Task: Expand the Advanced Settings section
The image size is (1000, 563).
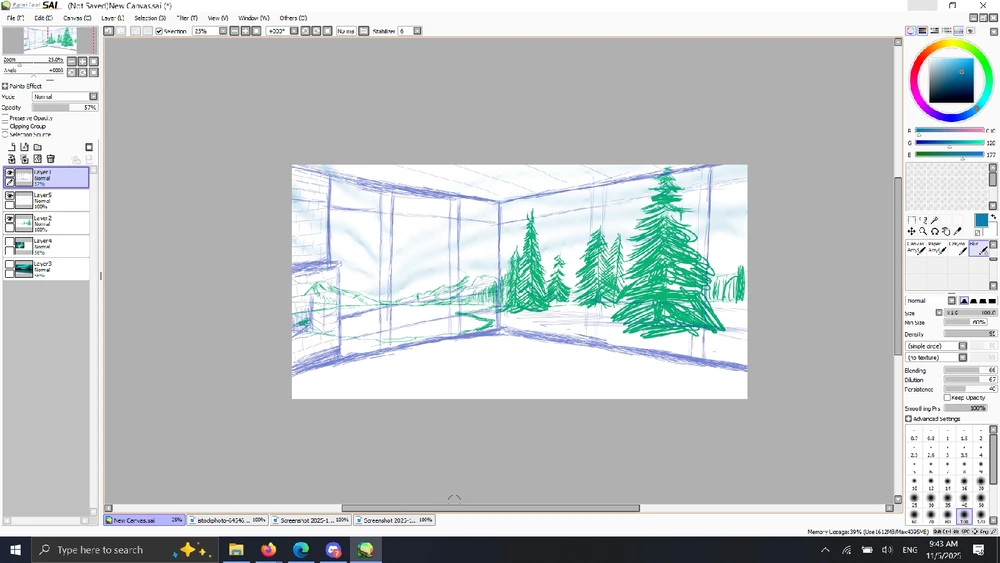Action: pyautogui.click(x=908, y=419)
